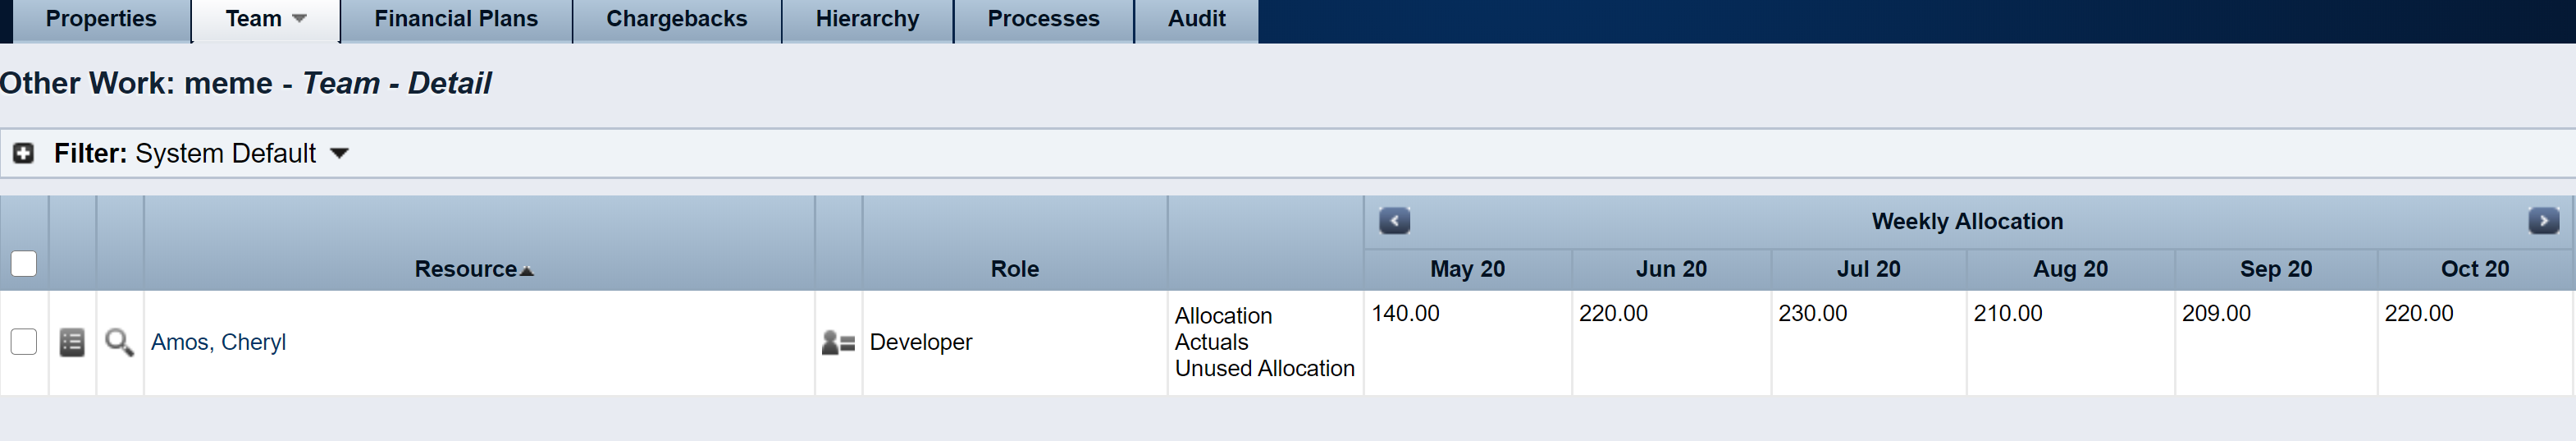This screenshot has width=2576, height=441.
Task: Go to the Chargebacks tab
Action: (x=676, y=19)
